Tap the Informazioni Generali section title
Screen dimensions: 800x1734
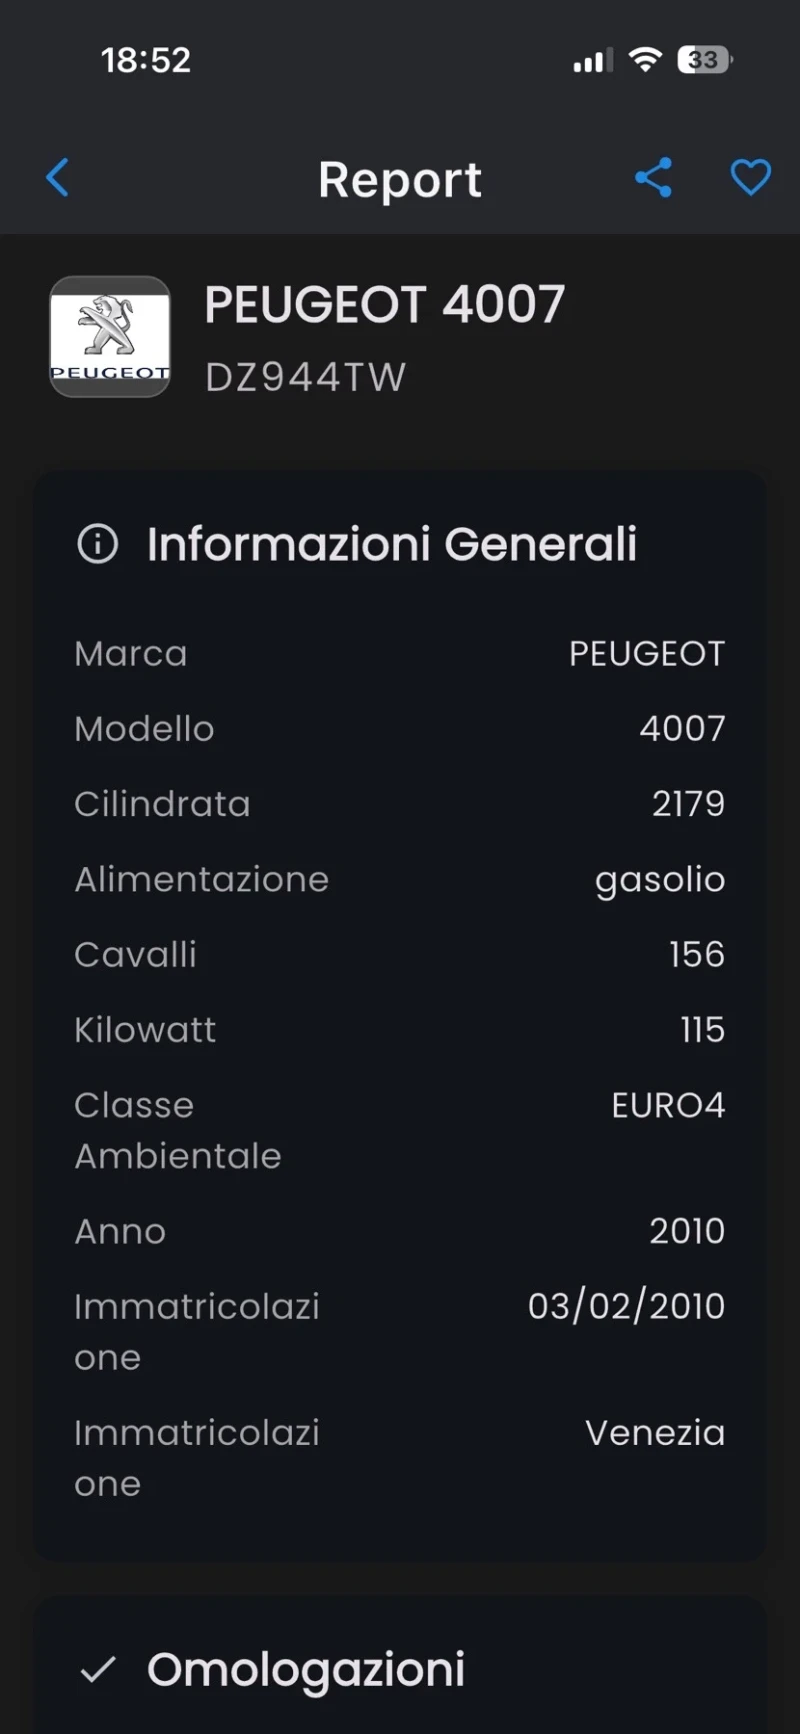point(391,544)
